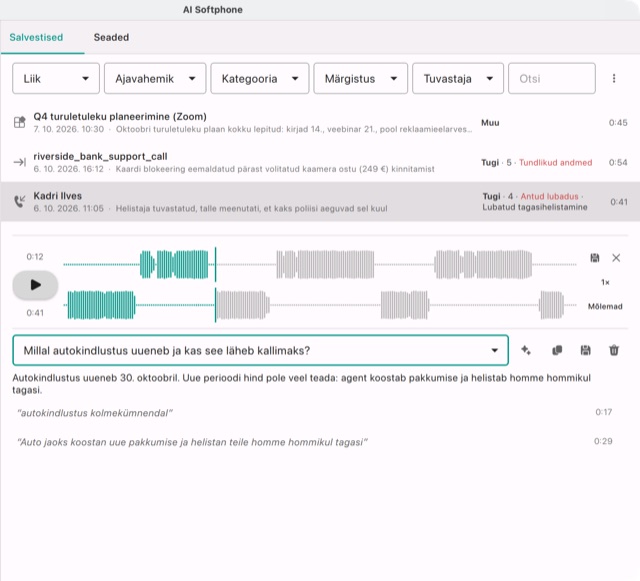
Task: Click the AI sparkle generate icon
Action: (x=526, y=350)
